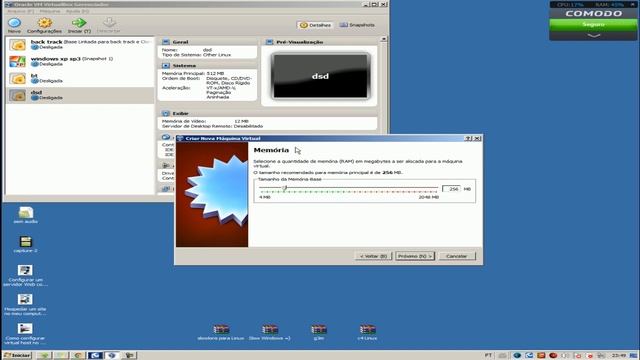
Task: Click the Voltar button in wizard
Action: (x=373, y=256)
